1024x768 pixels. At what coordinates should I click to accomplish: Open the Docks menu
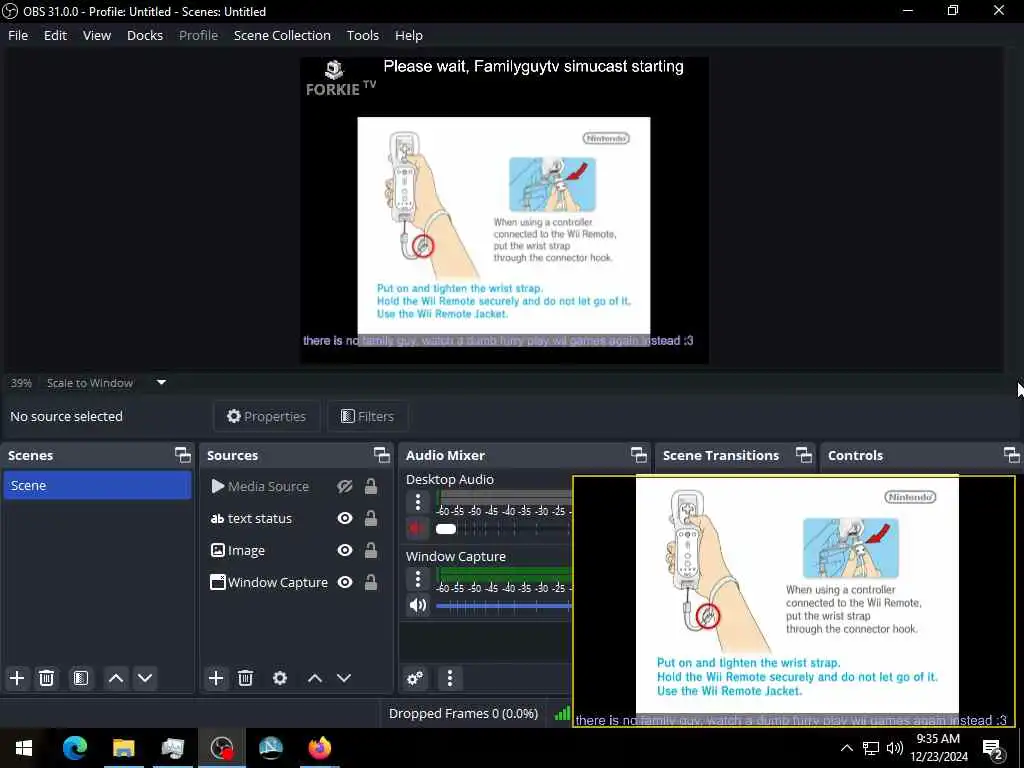145,35
